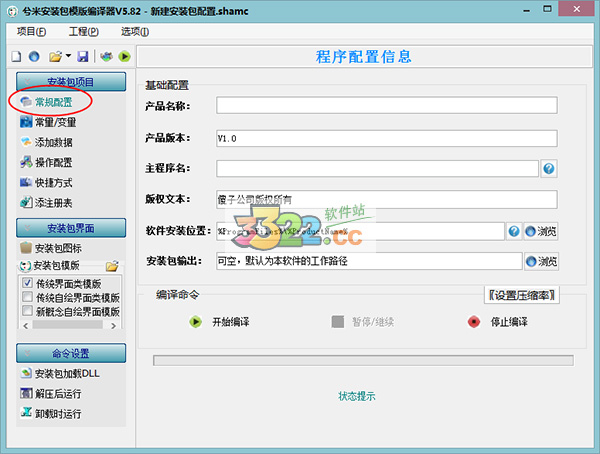Click the 暂停/继续 compile control

pyautogui.click(x=363, y=322)
